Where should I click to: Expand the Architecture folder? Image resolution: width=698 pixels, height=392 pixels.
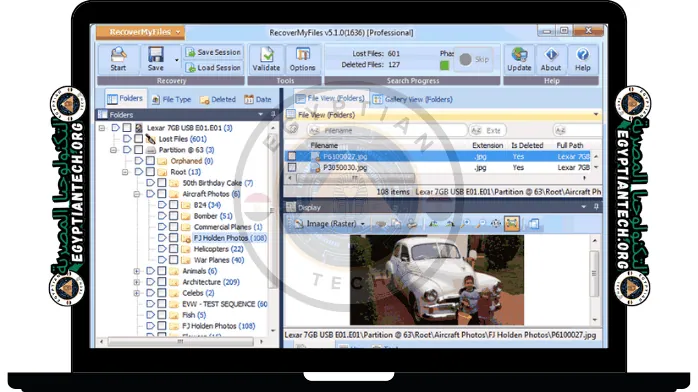(137, 282)
